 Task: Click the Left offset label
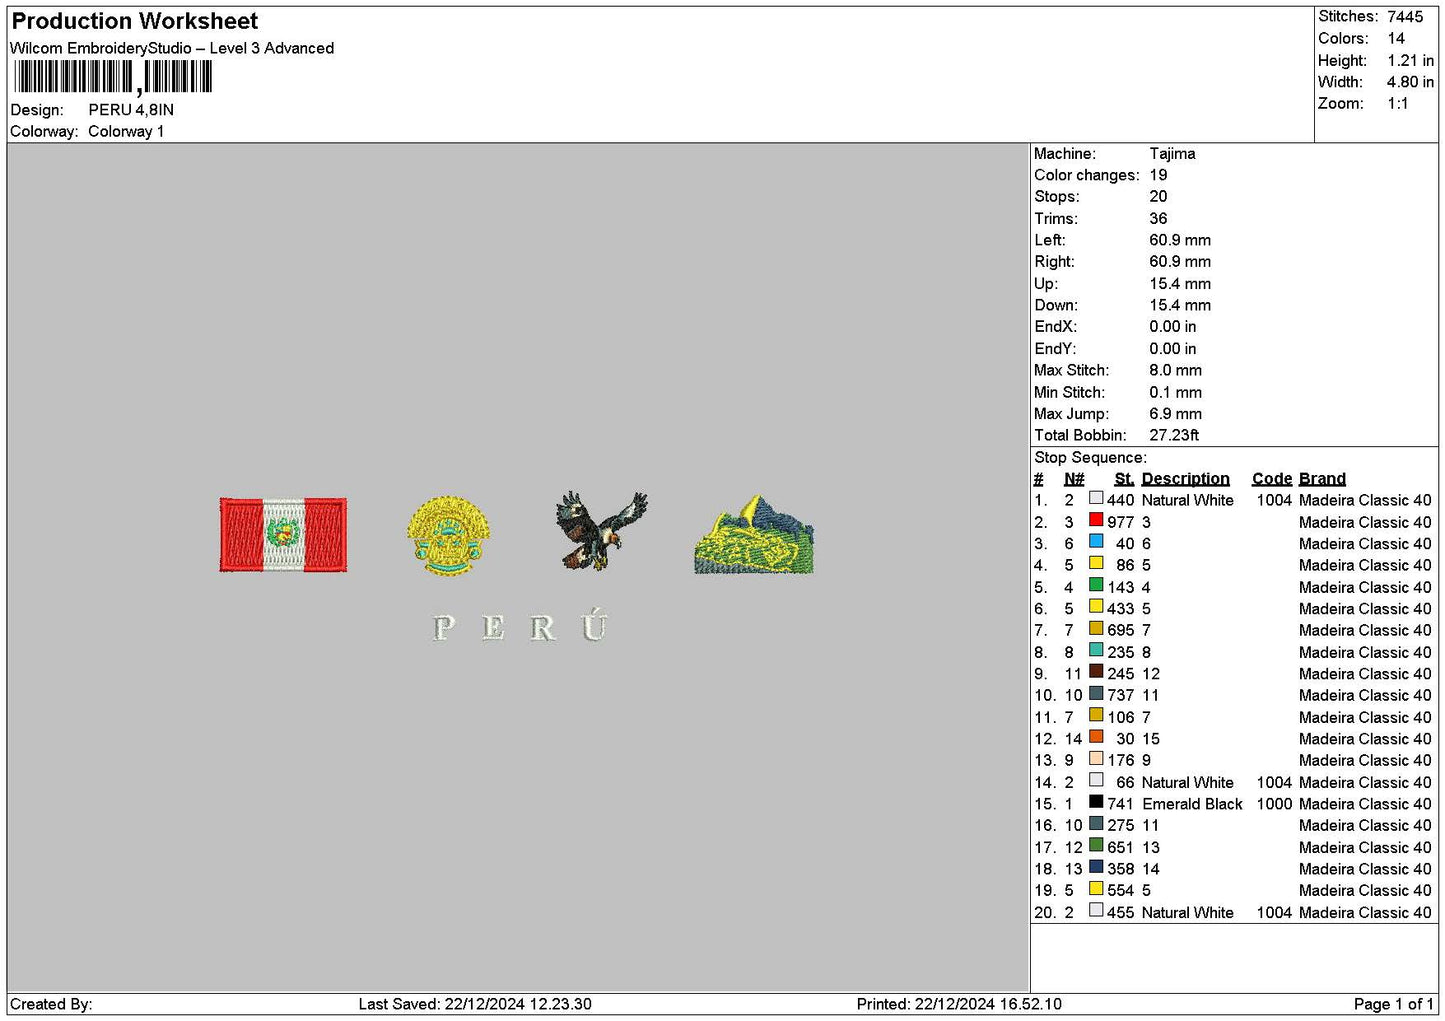click(1050, 240)
